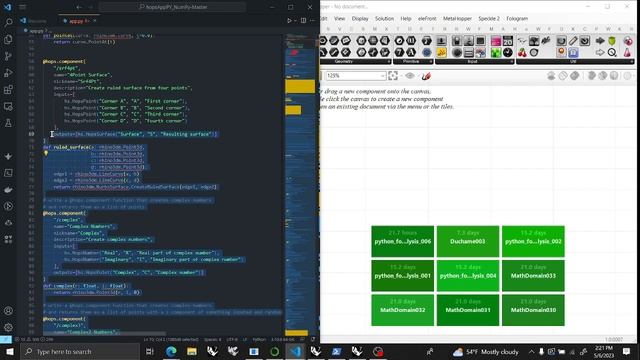Close the app.py editor tab

pos(95,20)
